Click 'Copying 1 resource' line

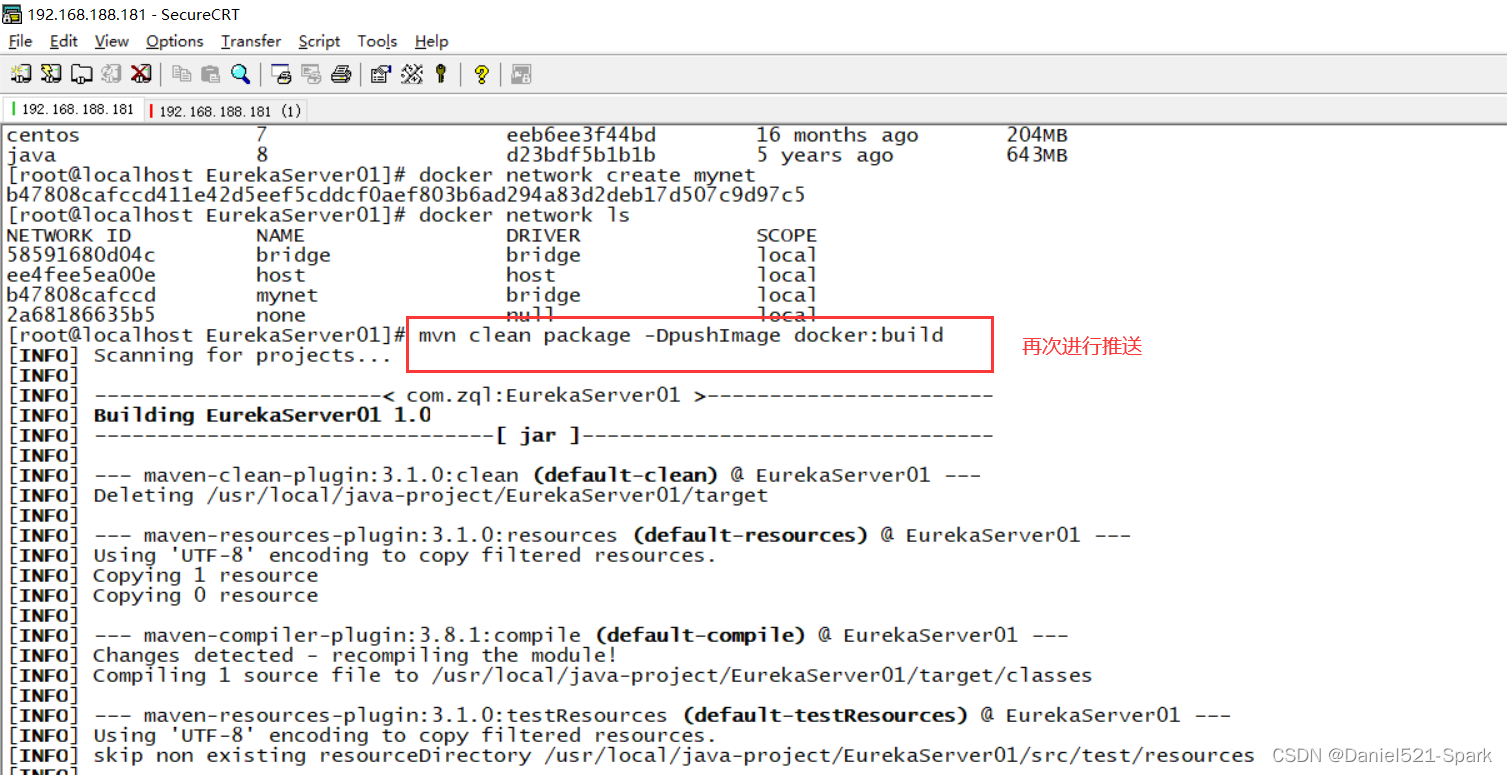(x=206, y=576)
